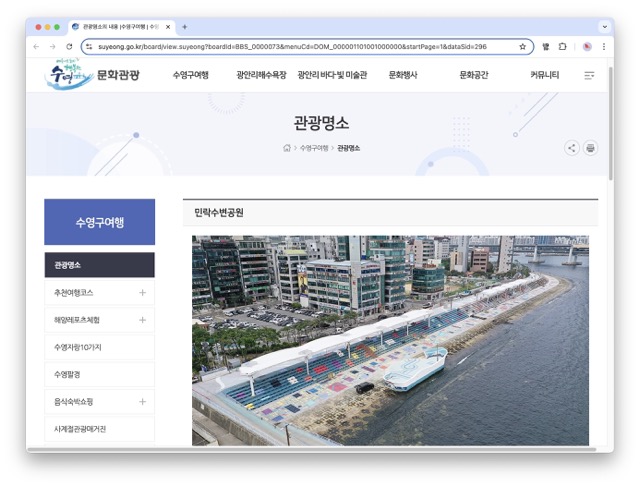Click the 음식숙박쇼핑 sidebar label
Screen dimensions: 640x487
point(73,402)
